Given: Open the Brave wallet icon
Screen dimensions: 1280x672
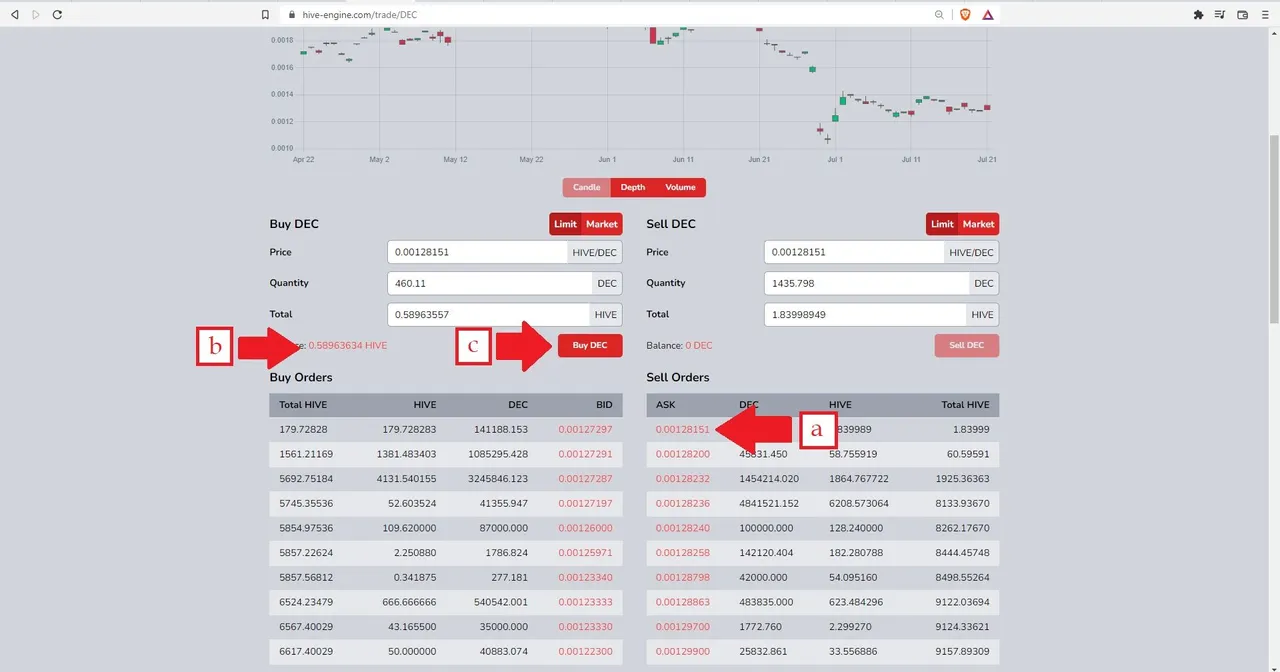Looking at the screenshot, I should (x=1243, y=15).
